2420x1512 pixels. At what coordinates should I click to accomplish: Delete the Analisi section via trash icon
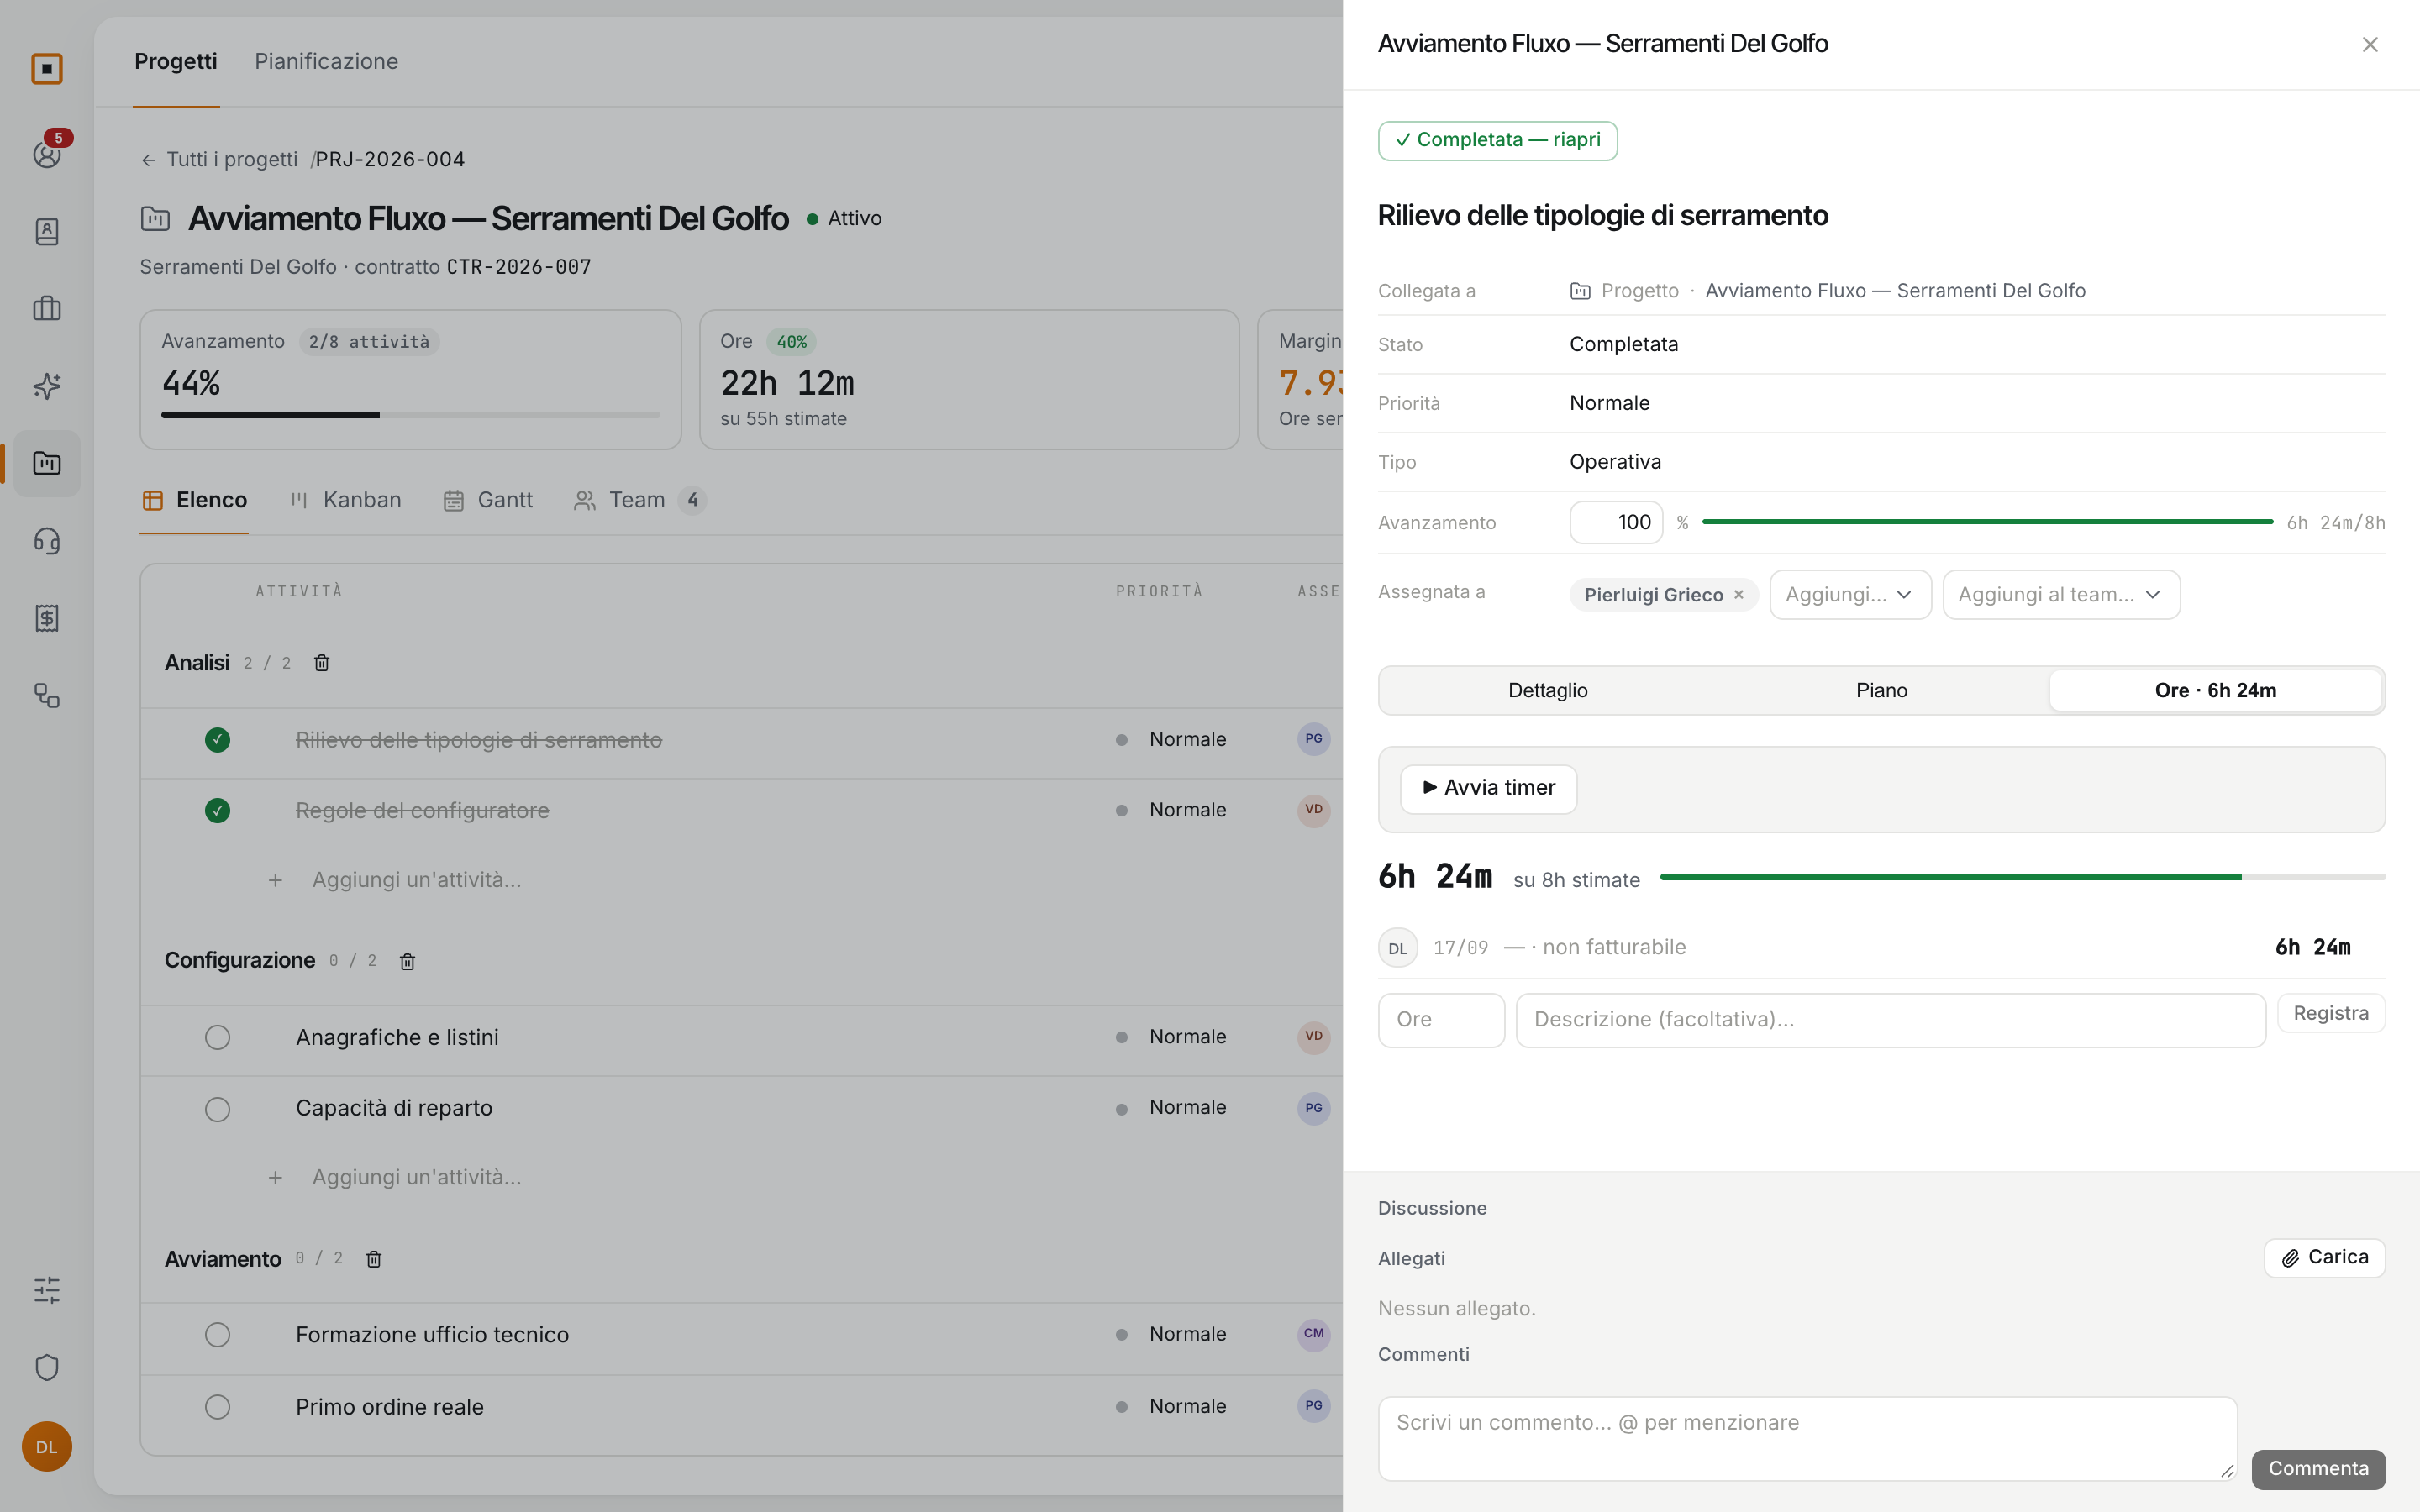(x=322, y=663)
